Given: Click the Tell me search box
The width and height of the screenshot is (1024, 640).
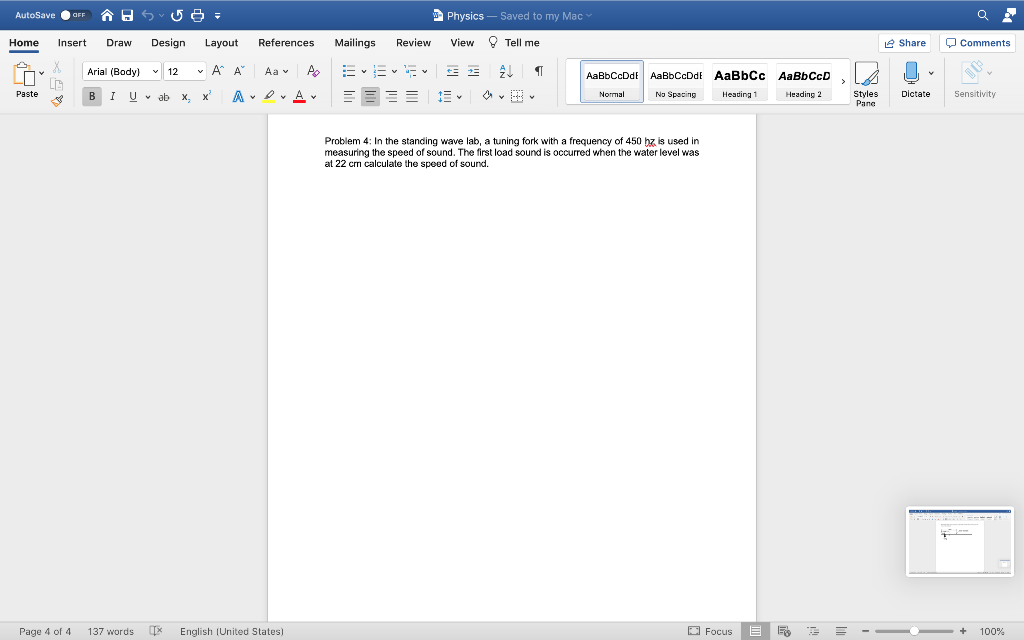Looking at the screenshot, I should [x=514, y=42].
